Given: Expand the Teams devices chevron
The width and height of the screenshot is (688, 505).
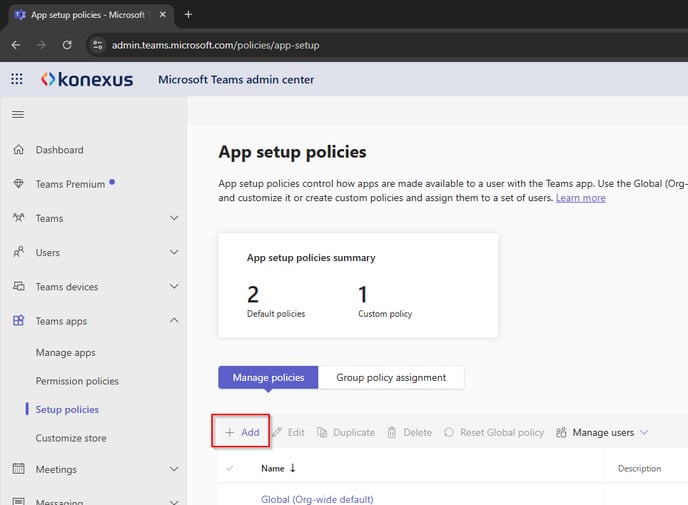Looking at the screenshot, I should coord(174,286).
